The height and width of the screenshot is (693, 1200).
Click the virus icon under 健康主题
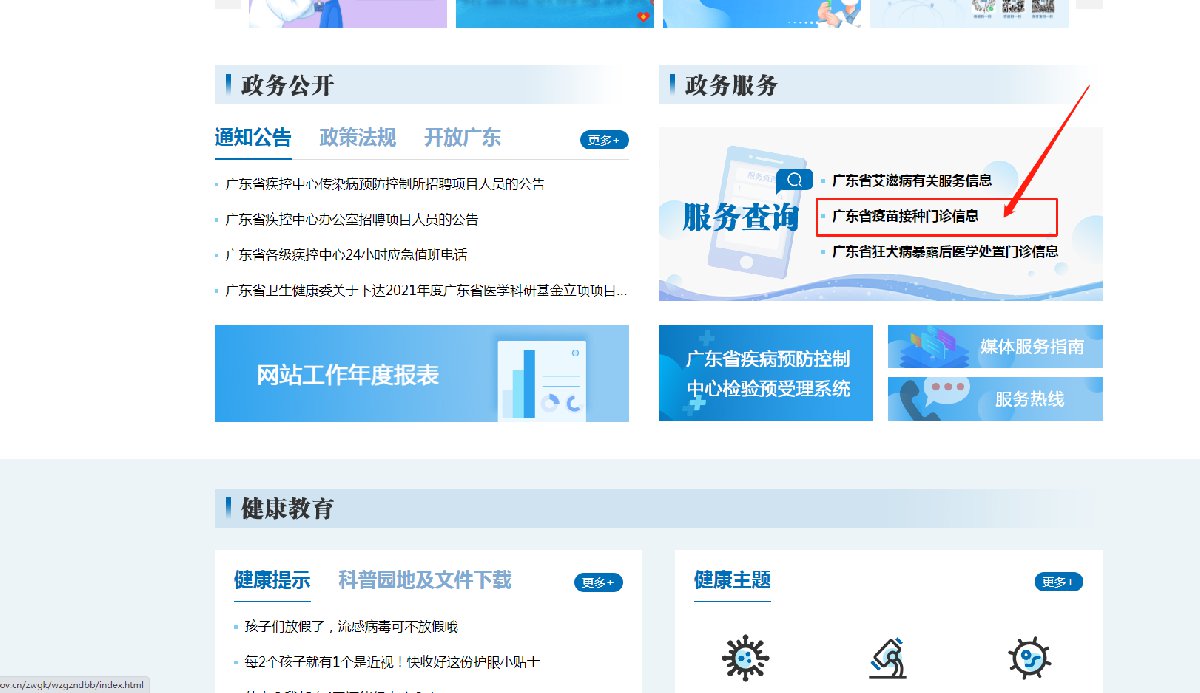pyautogui.click(x=745, y=658)
